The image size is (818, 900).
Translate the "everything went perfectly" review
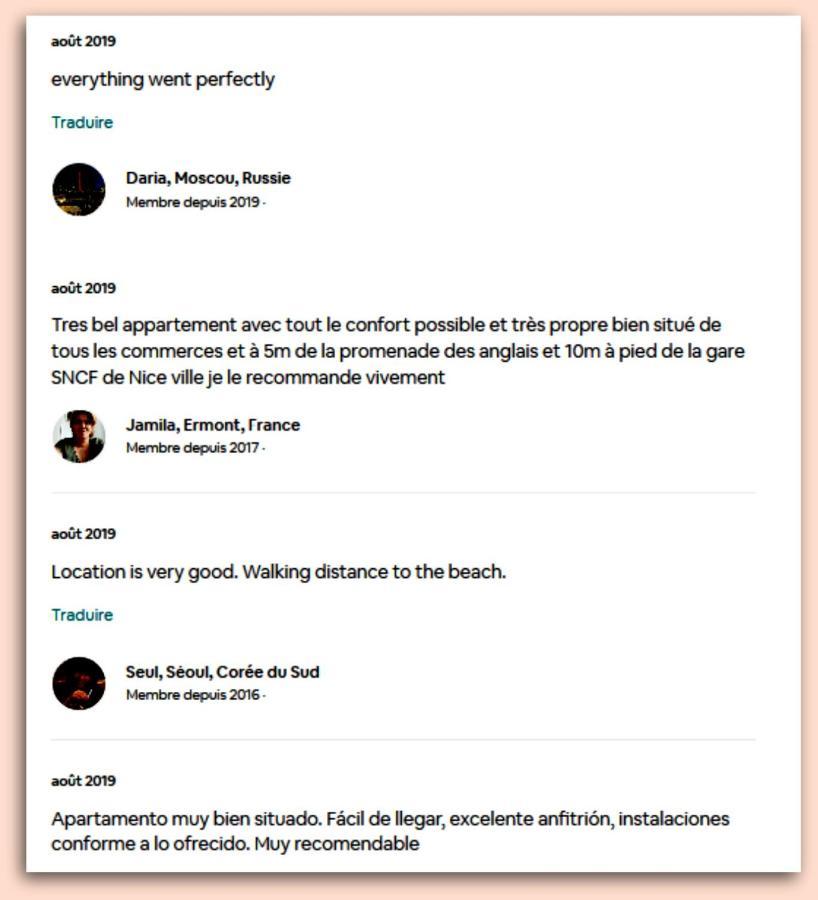coord(82,123)
